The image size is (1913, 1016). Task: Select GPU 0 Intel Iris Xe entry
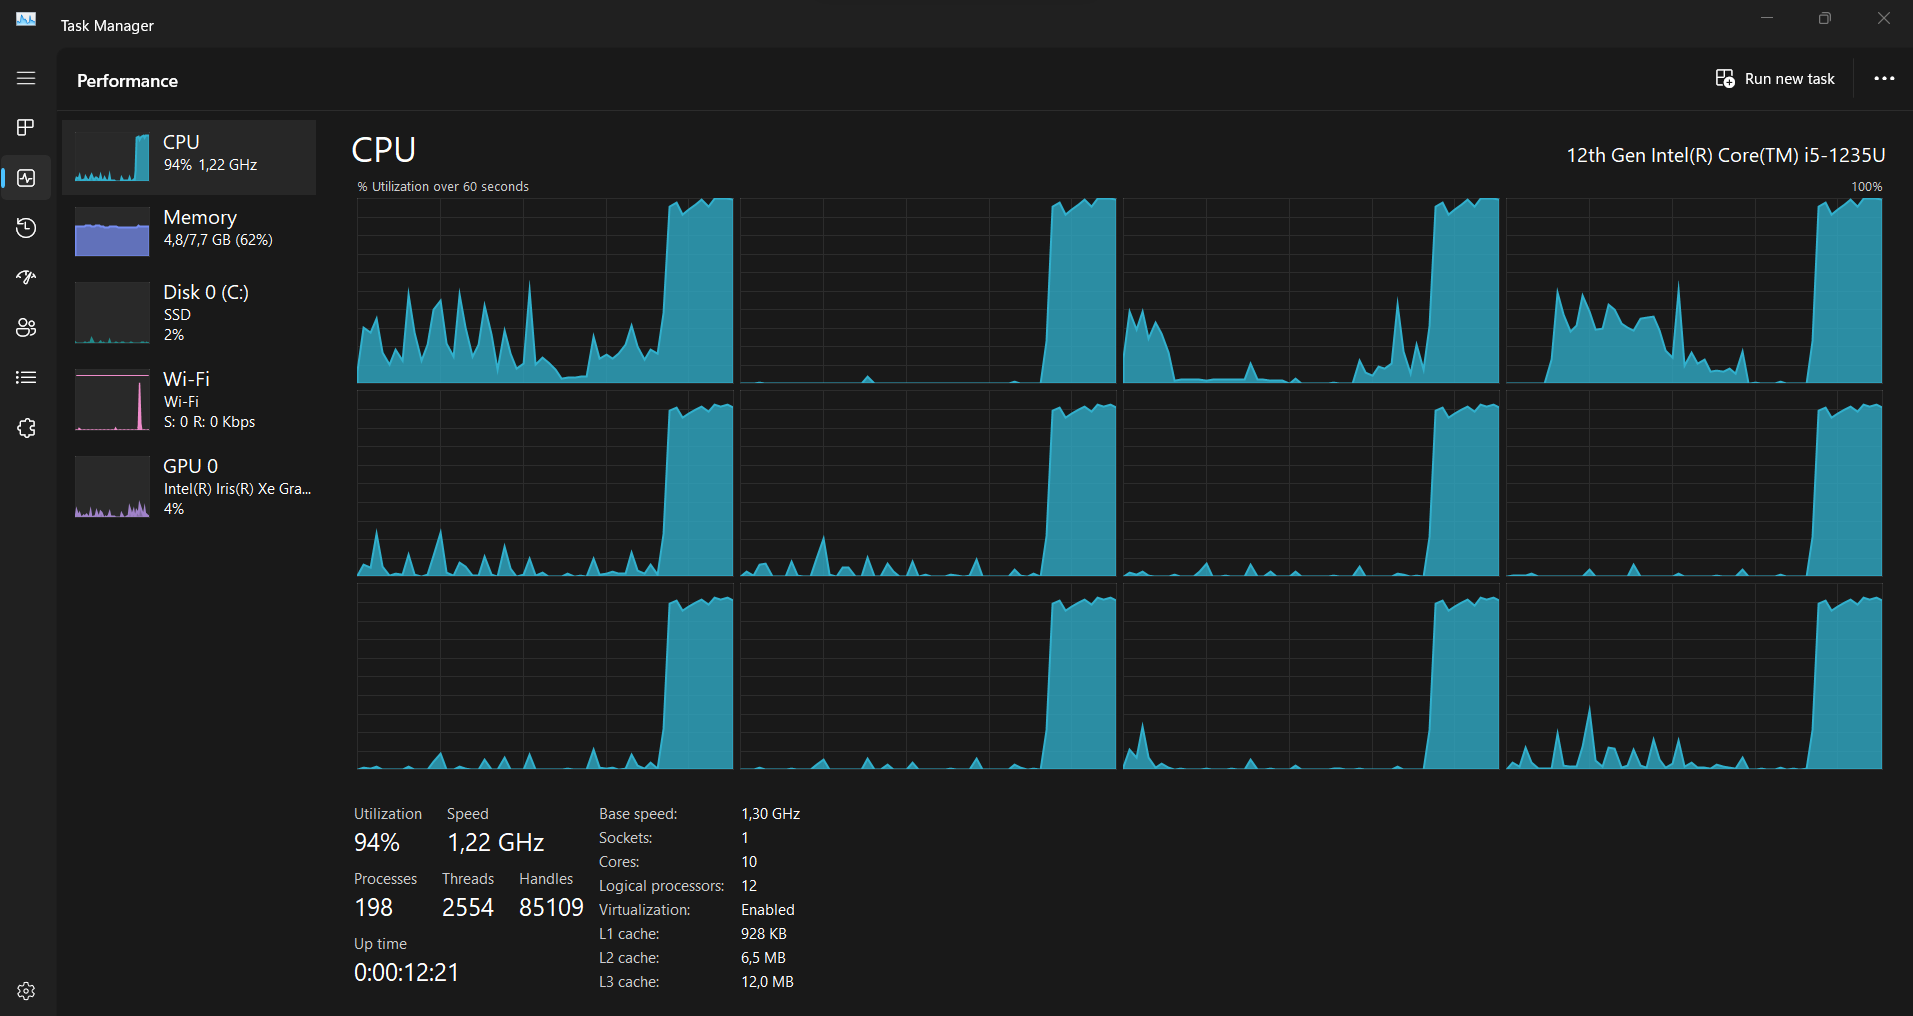189,486
